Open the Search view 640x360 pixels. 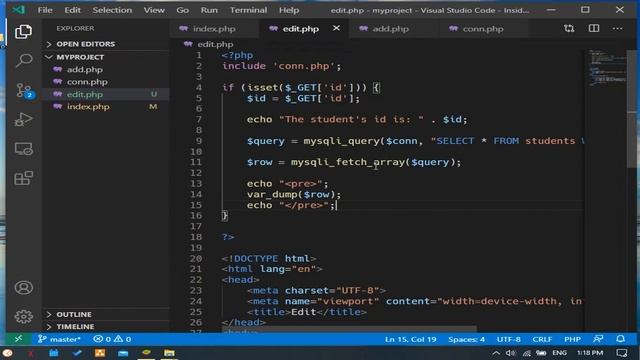tap(23, 60)
